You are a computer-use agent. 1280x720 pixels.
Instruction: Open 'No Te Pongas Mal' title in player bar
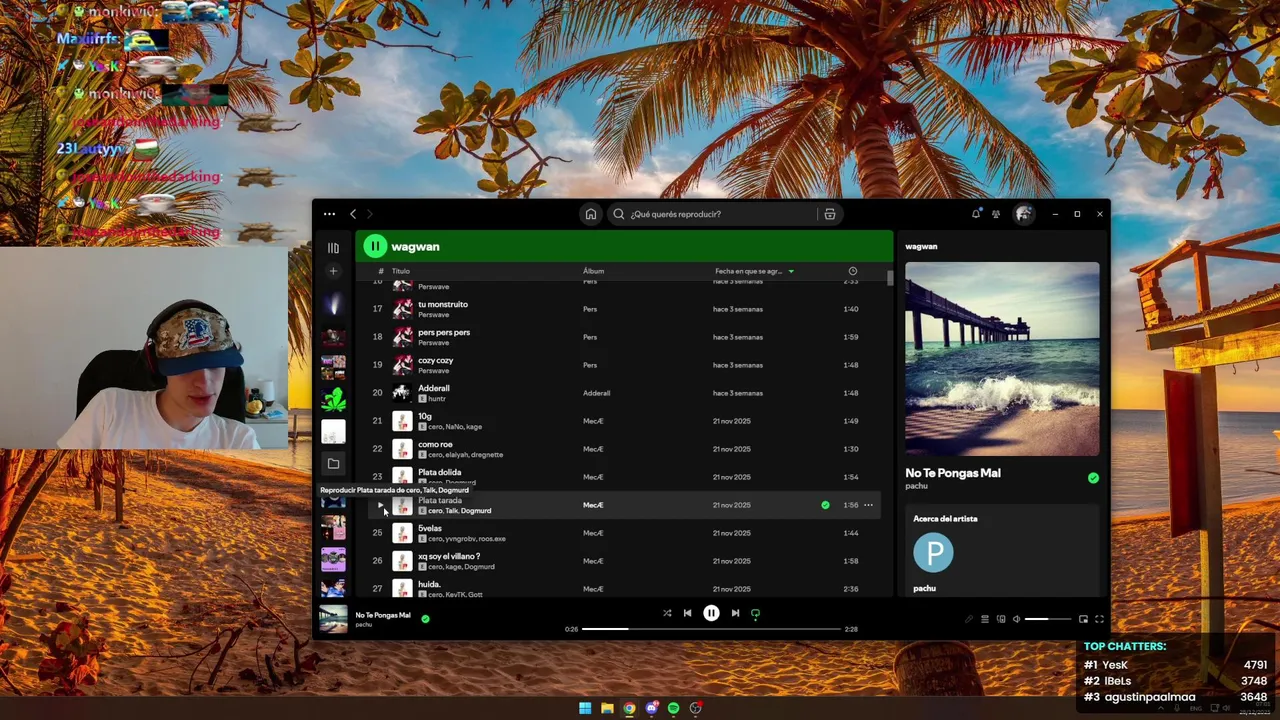coord(383,615)
